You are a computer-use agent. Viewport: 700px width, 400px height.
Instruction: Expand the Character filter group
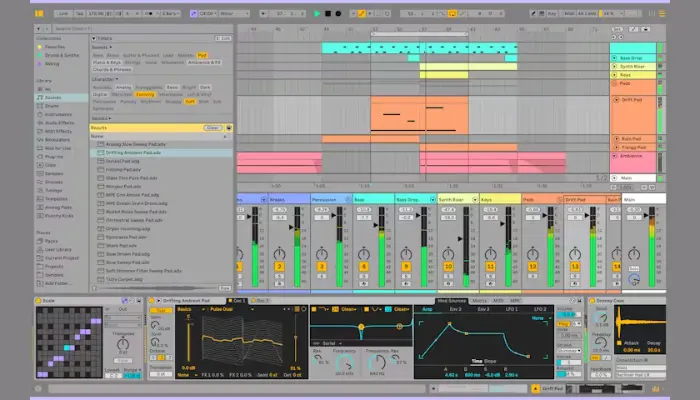click(105, 79)
